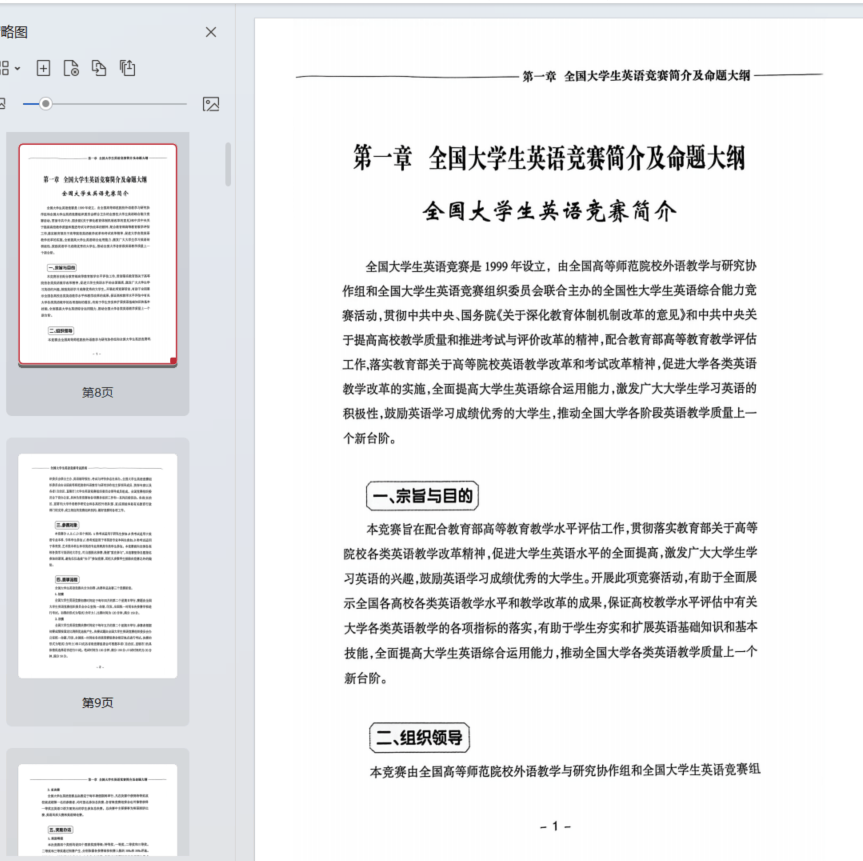The height and width of the screenshot is (861, 863).
Task: Click the running header text at the page top
Action: pos(636,76)
